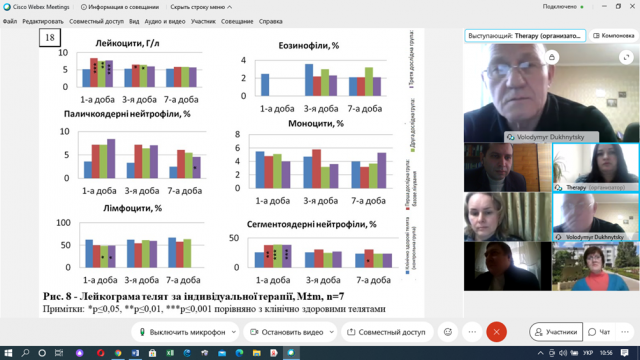640x360 pixels.
Task: Stop video with Остановить видео
Action: [x=287, y=332]
